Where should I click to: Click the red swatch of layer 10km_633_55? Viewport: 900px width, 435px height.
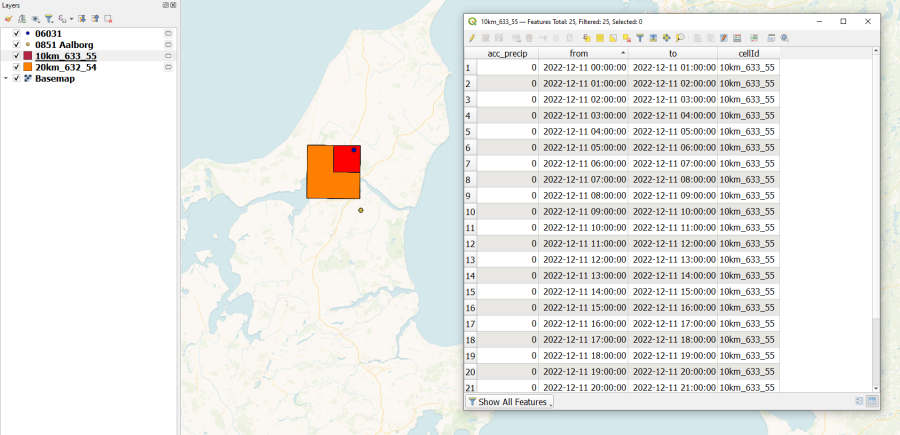pyautogui.click(x=27, y=56)
